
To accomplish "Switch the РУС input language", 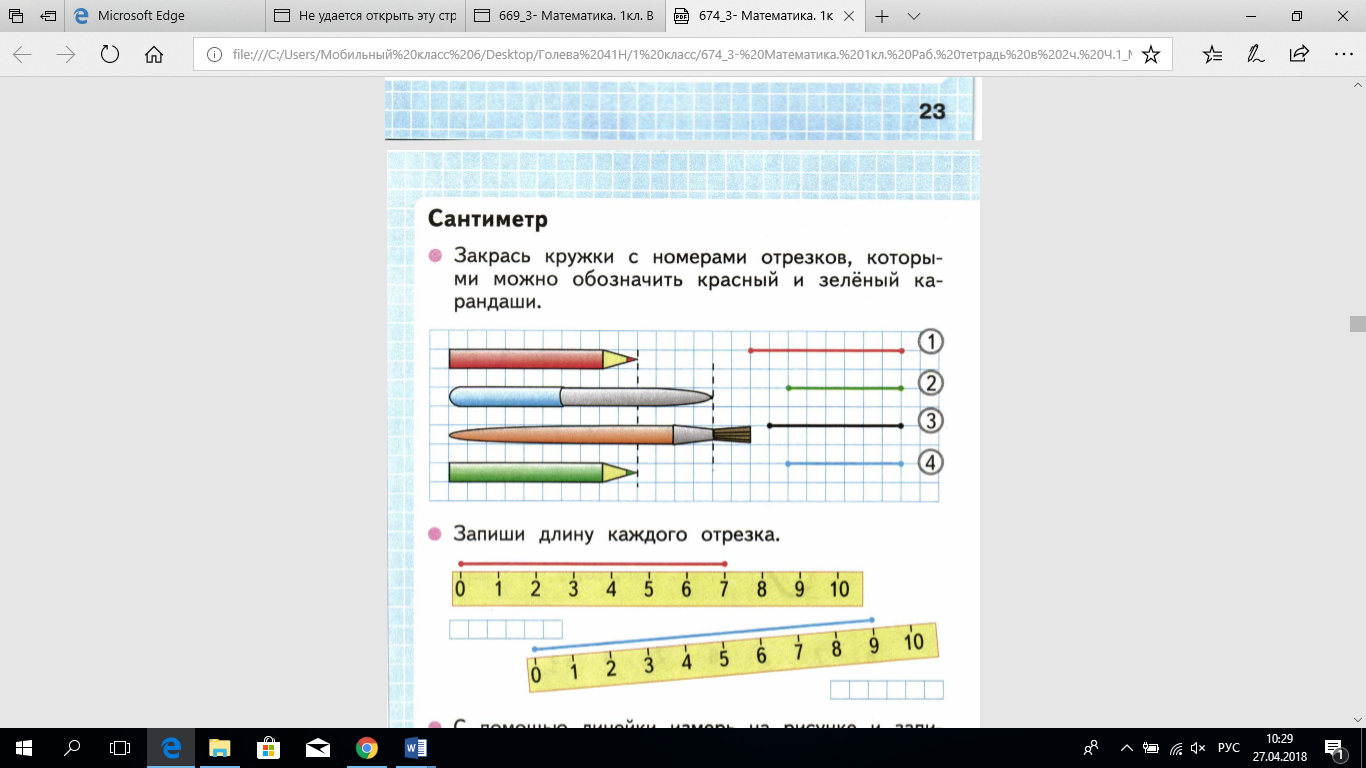I will point(1229,748).
